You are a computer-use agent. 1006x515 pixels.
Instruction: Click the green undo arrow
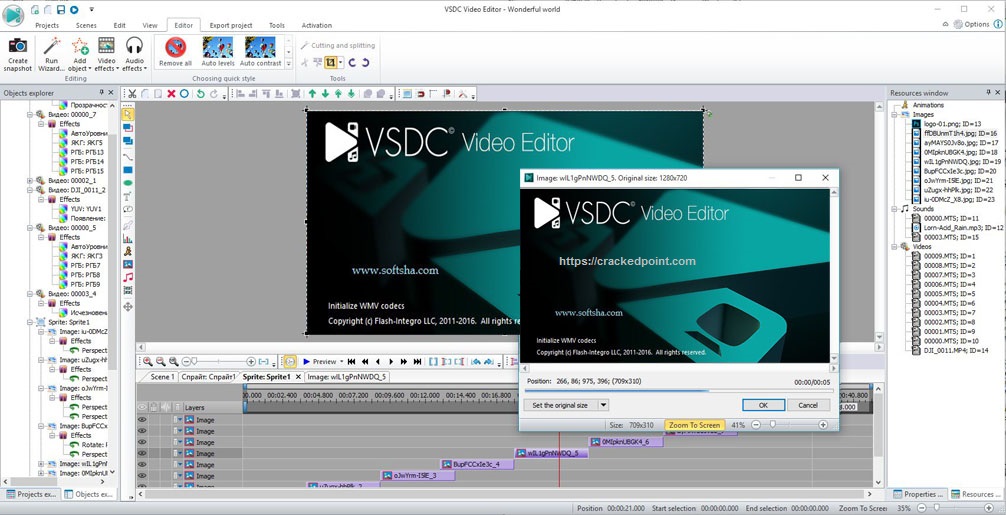(201, 94)
